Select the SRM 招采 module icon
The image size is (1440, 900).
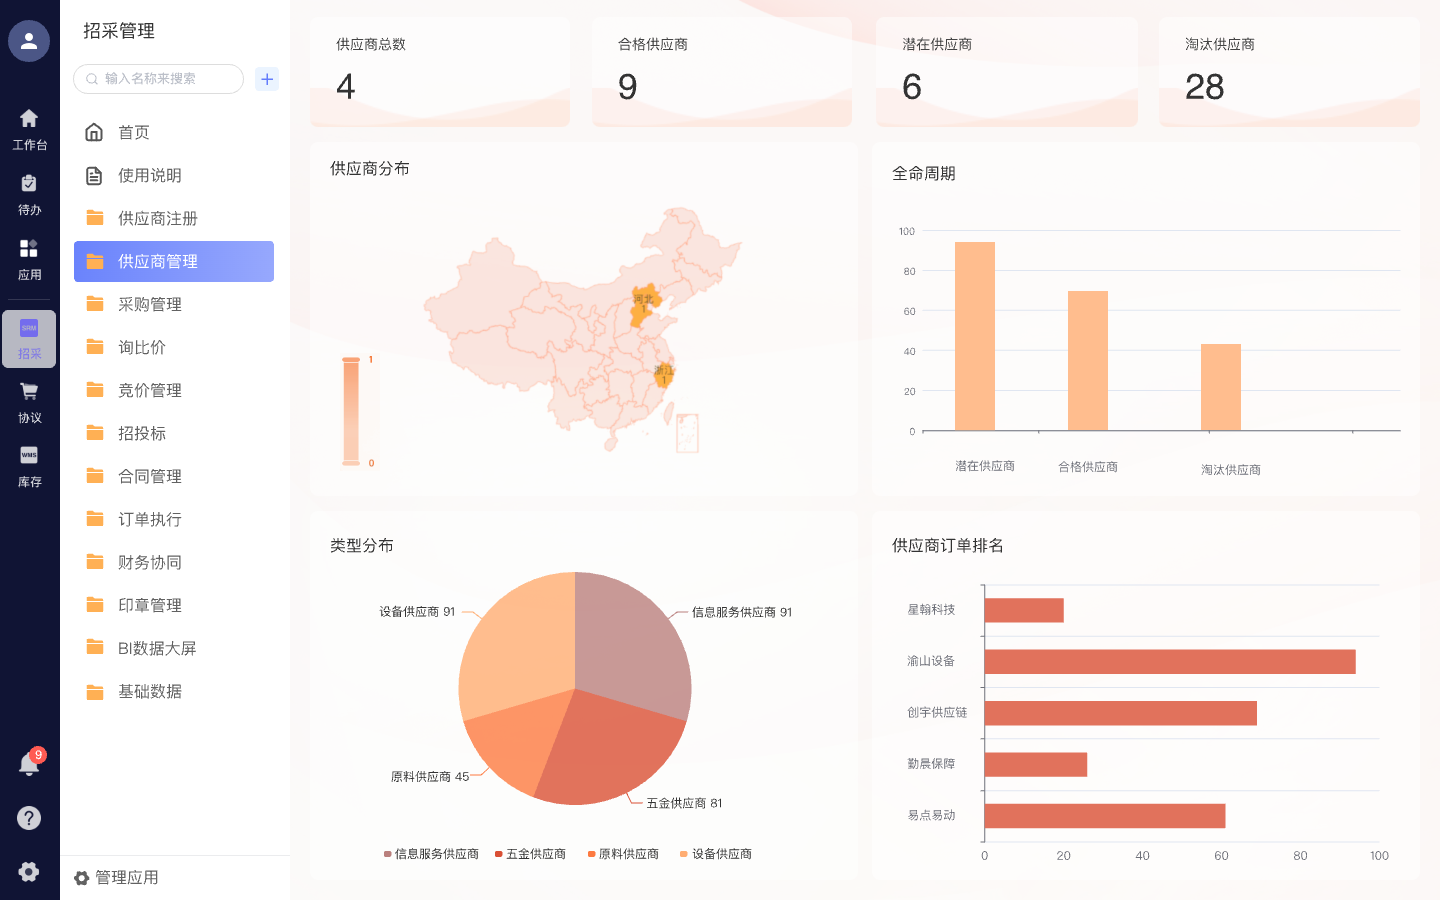click(x=29, y=338)
